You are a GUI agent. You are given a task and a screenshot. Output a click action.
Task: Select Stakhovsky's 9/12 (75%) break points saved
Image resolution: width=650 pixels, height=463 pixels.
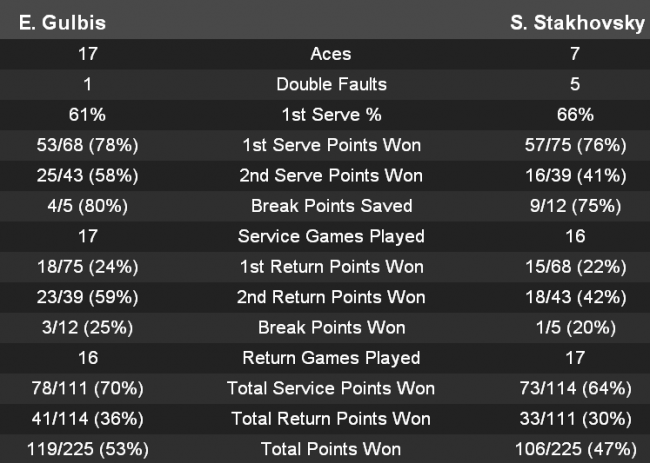tap(574, 206)
